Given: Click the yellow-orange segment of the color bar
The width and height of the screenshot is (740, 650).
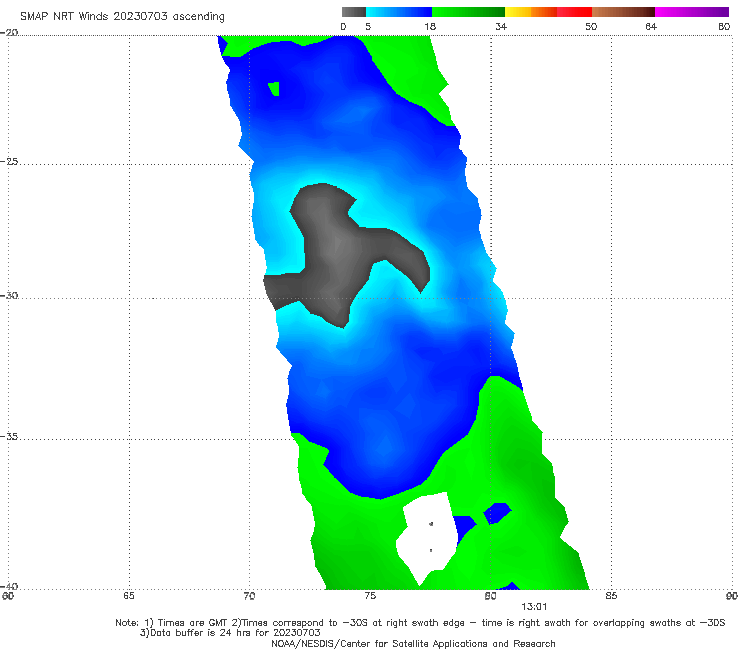Looking at the screenshot, I should coord(531,12).
